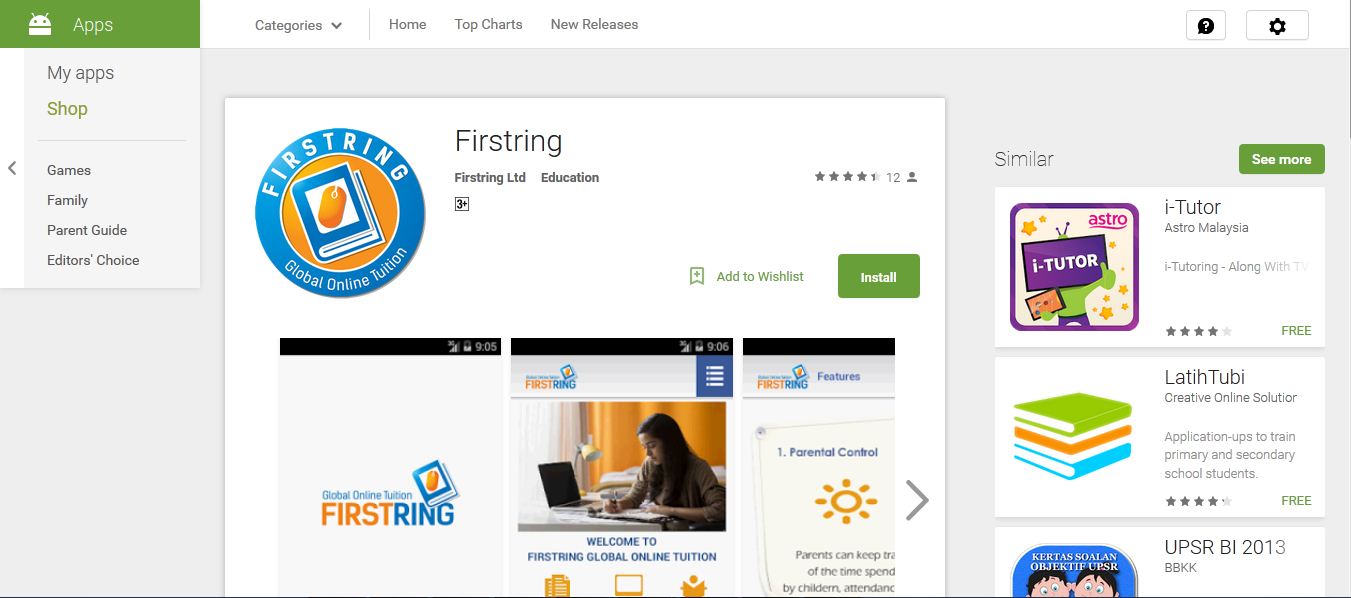Expand the Categories dropdown
This screenshot has height=598, width=1351.
[298, 25]
